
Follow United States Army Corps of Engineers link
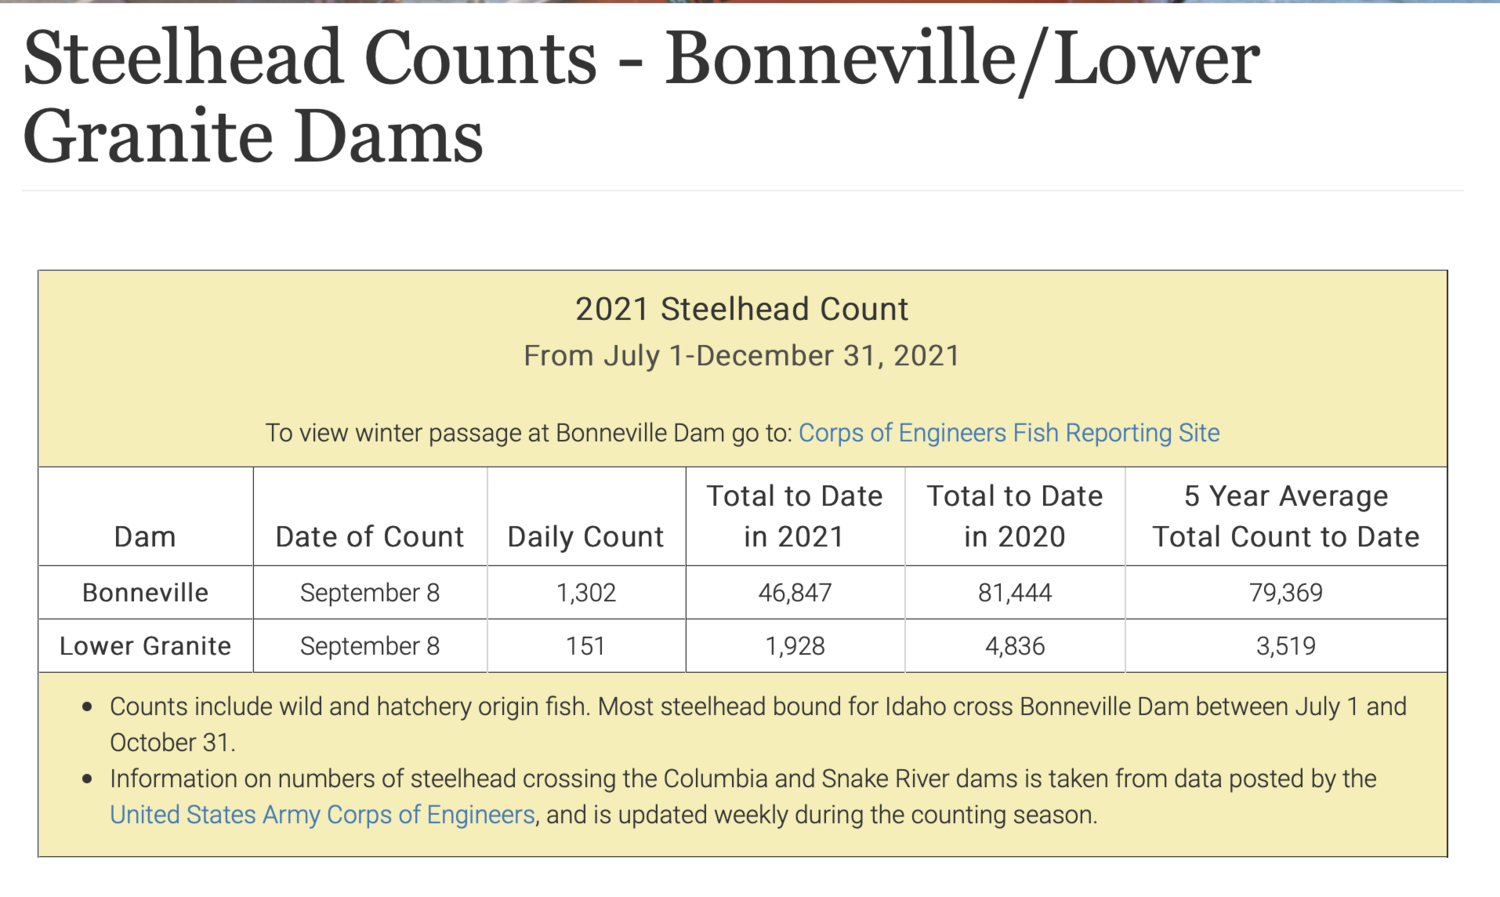click(x=322, y=815)
